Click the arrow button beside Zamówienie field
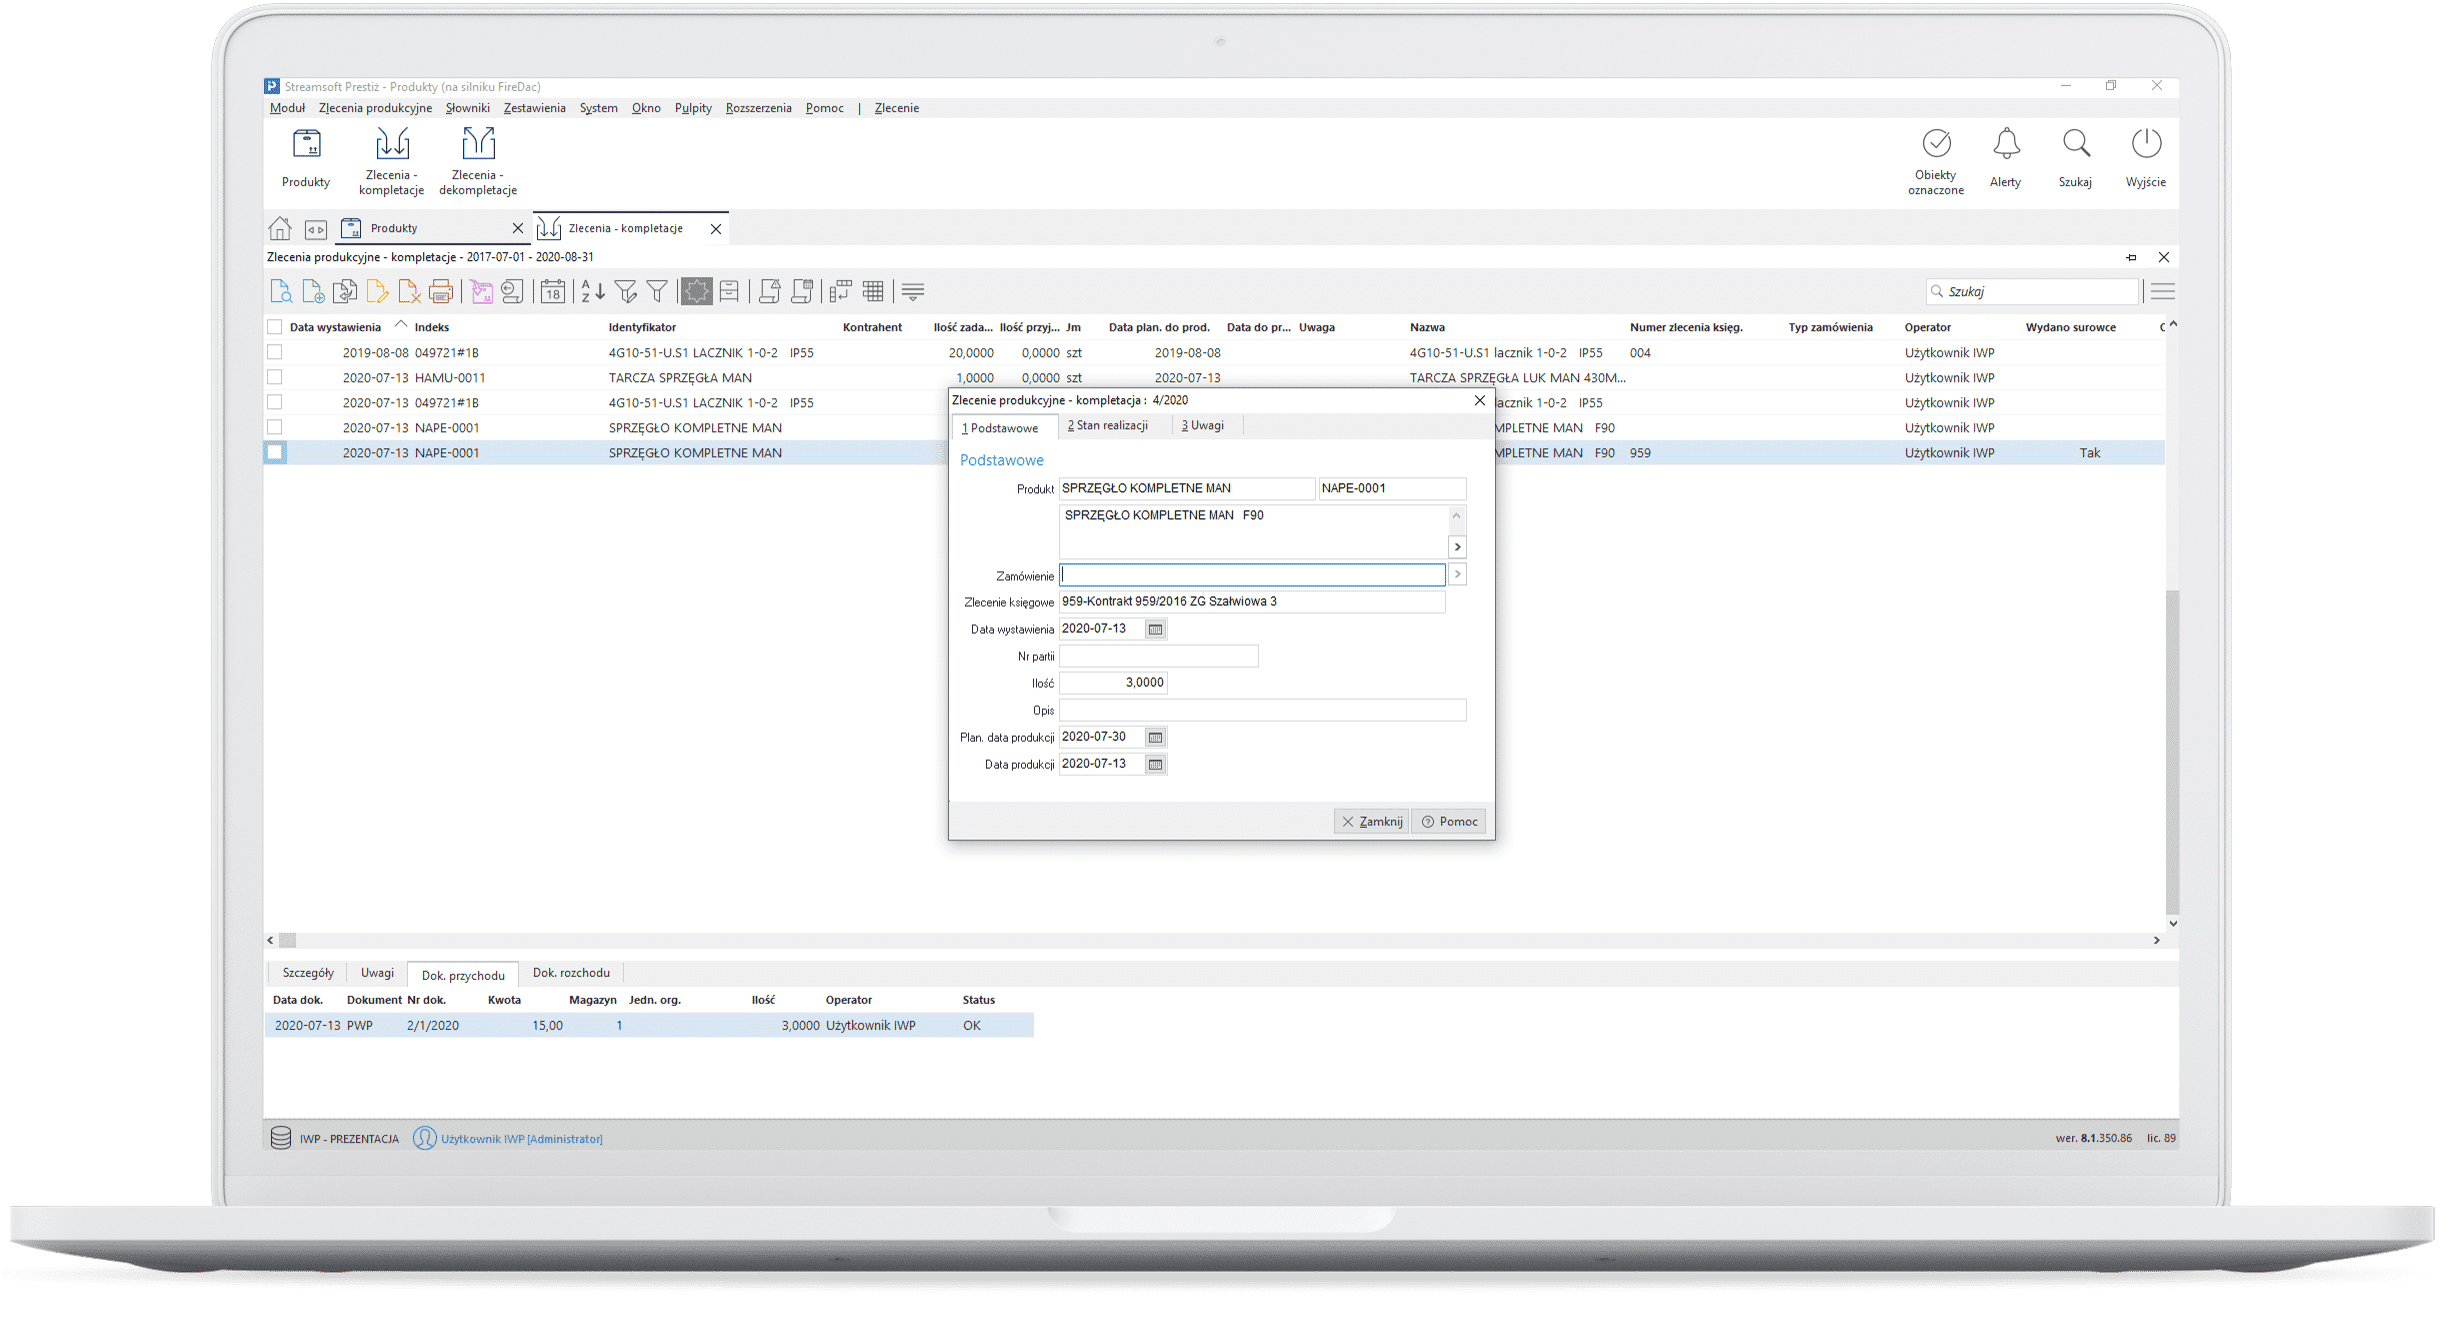This screenshot has width=2450, height=1333. pyautogui.click(x=1458, y=574)
